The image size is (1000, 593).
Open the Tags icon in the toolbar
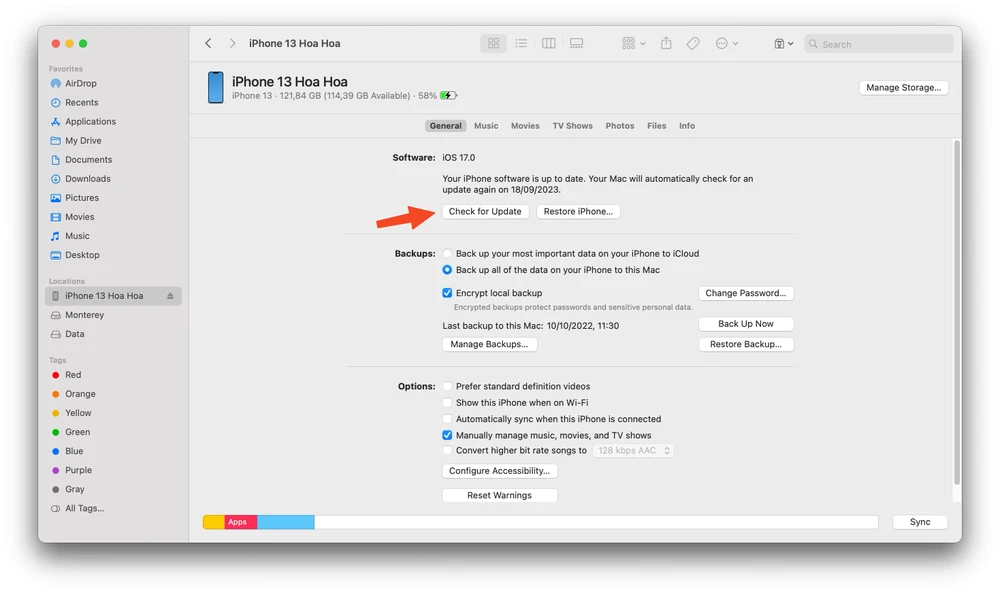coord(693,43)
